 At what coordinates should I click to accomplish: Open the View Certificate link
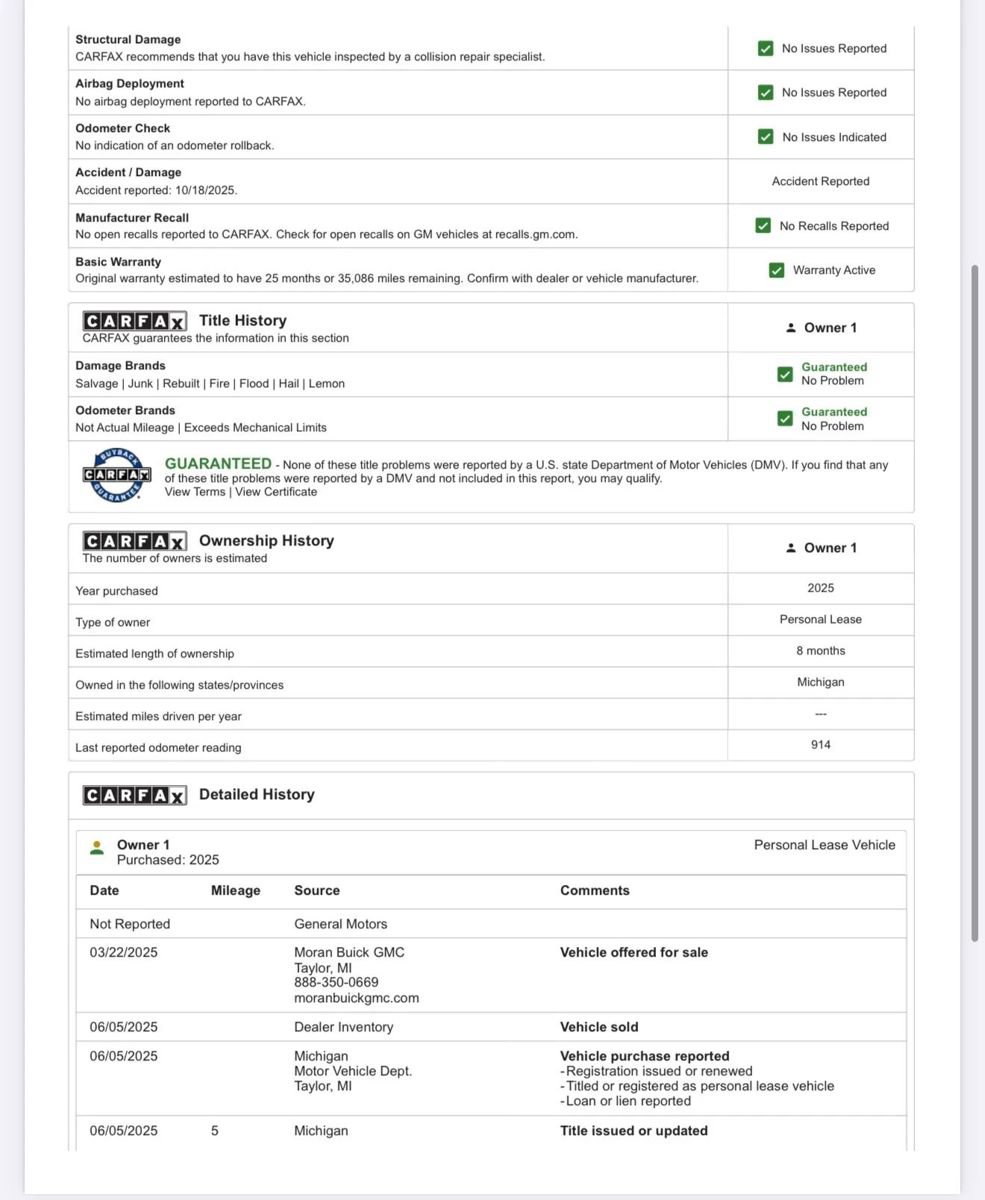pos(276,492)
